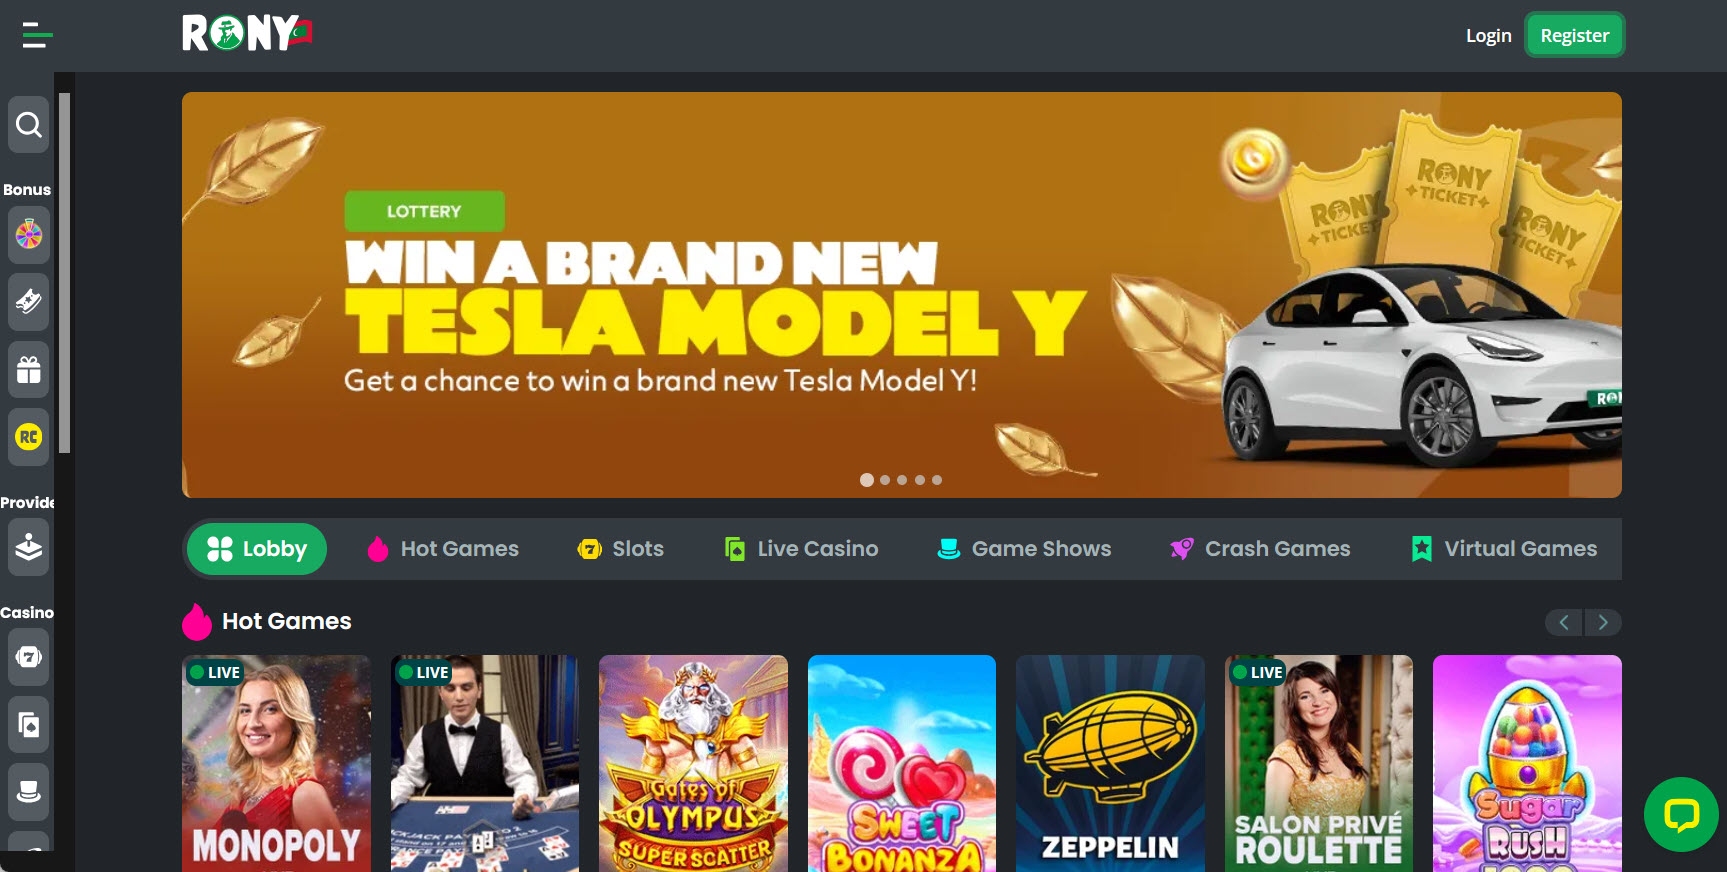Open the gift box bonus icon
1727x872 pixels.
[29, 370]
